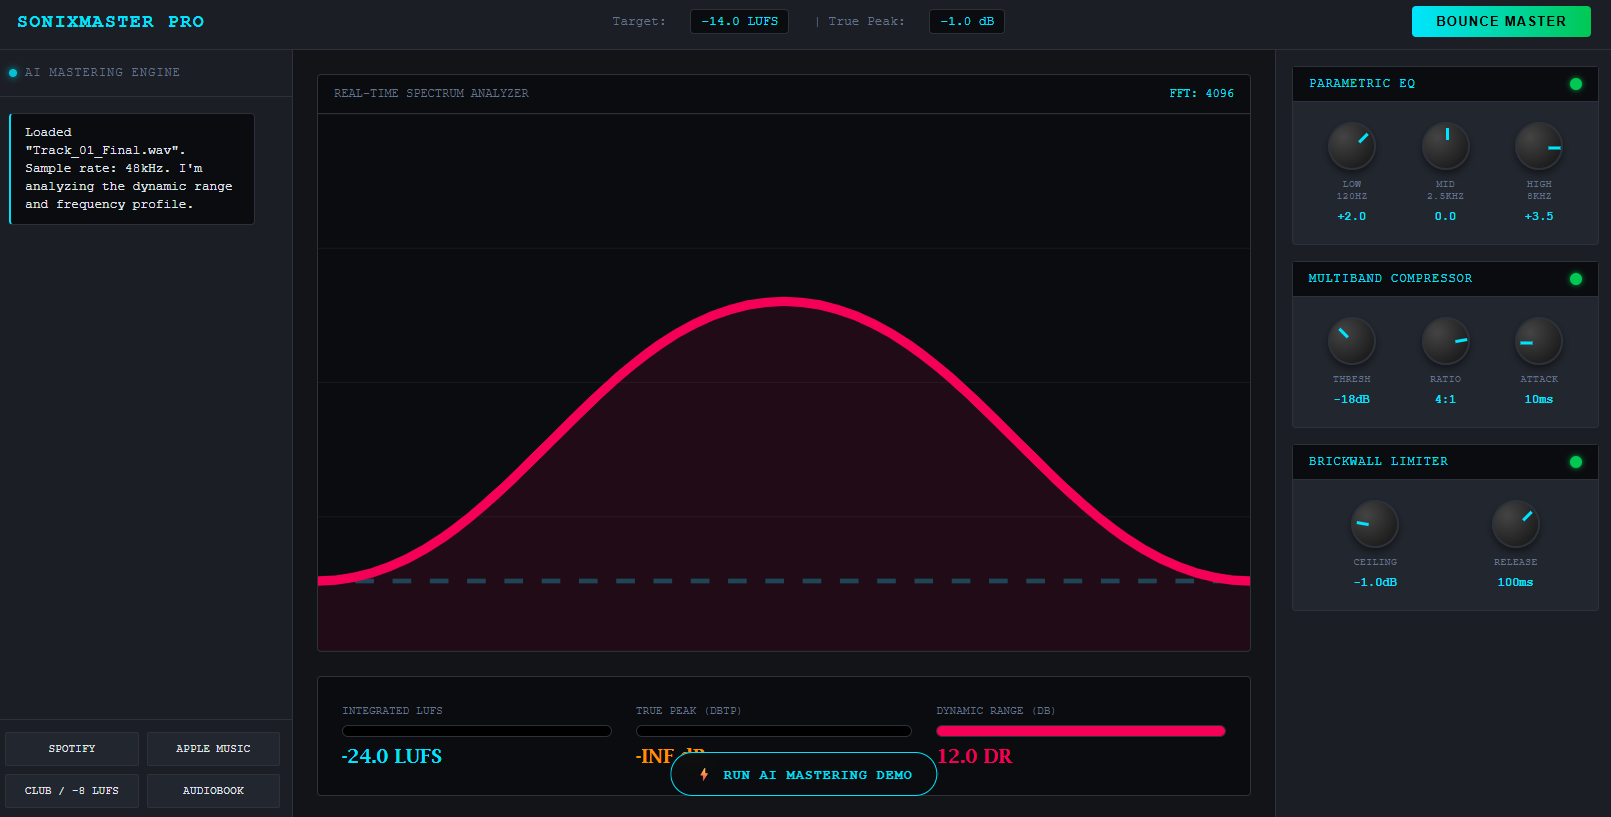Click the 100ms release value

coord(1515,582)
